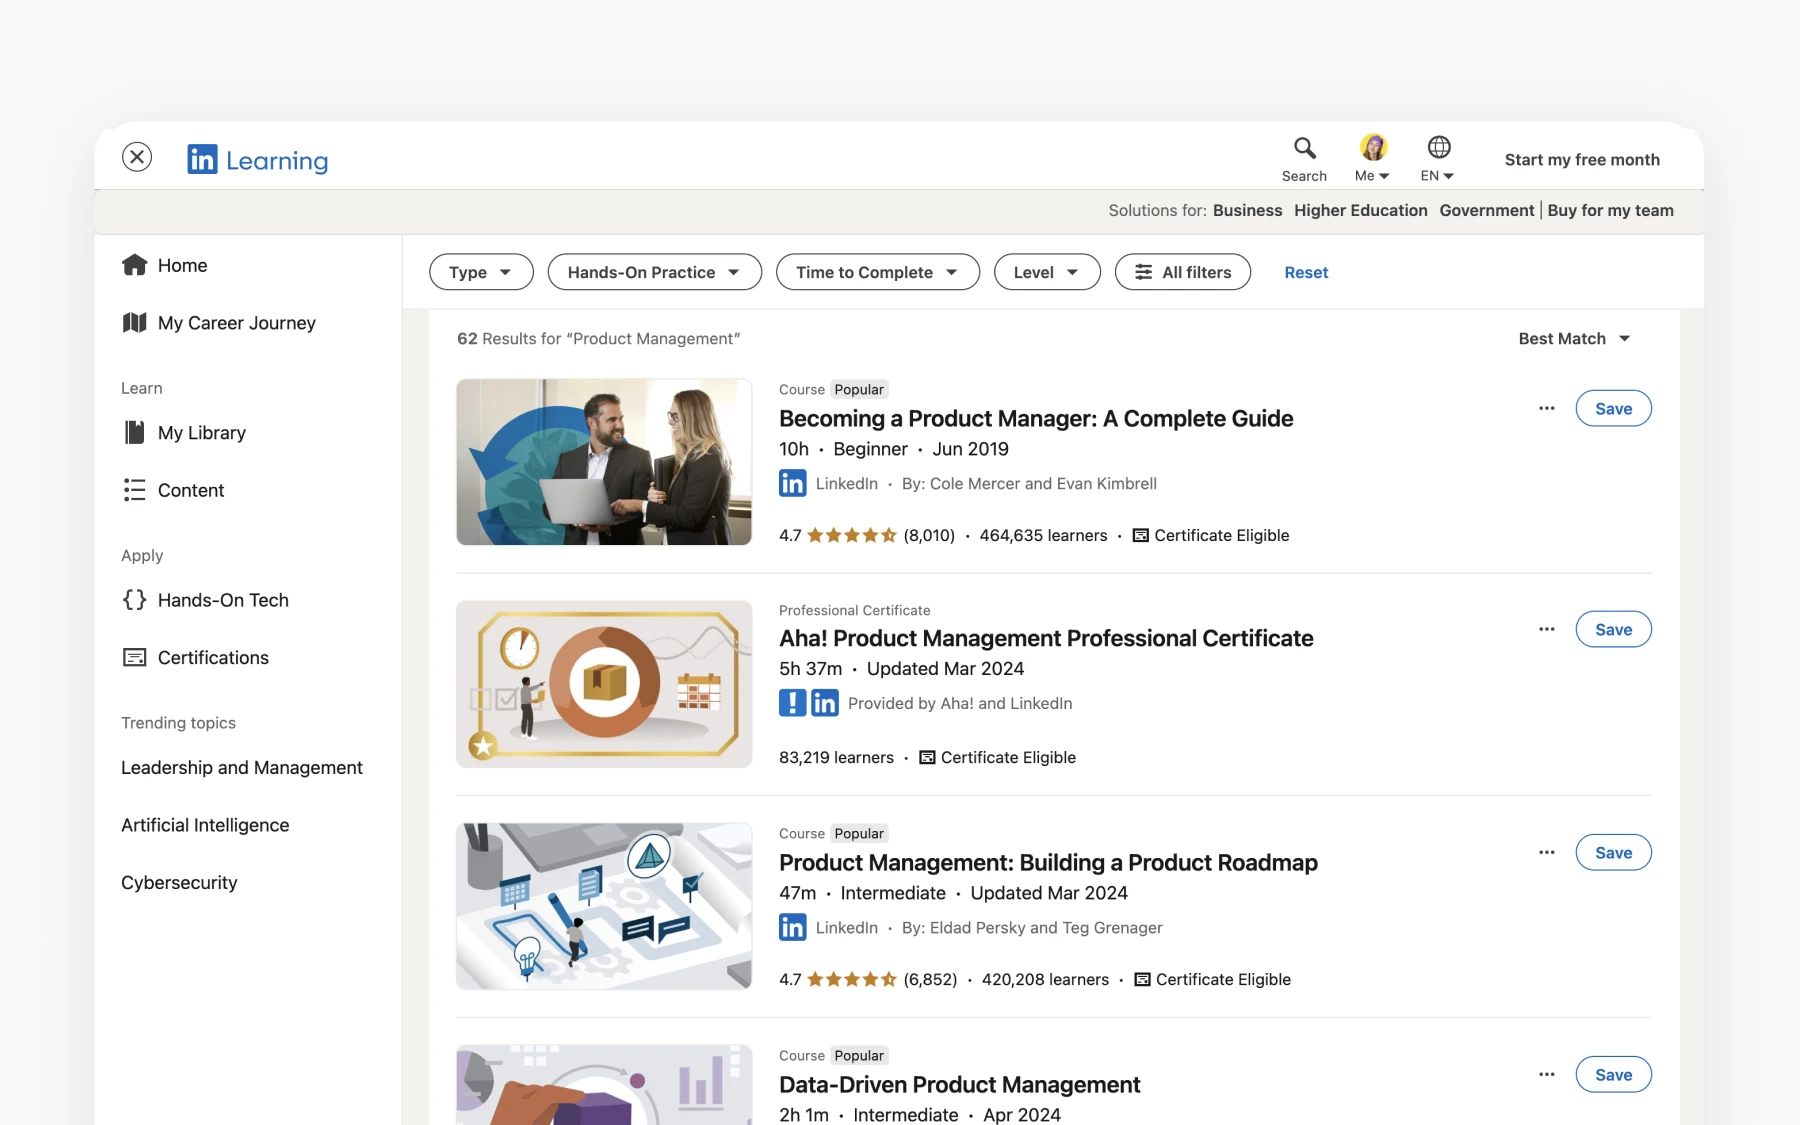Open Content in the sidebar

173,490
